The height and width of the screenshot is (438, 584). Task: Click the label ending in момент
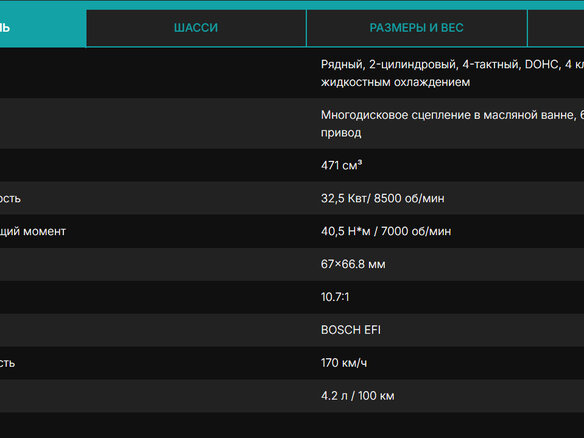[33, 231]
